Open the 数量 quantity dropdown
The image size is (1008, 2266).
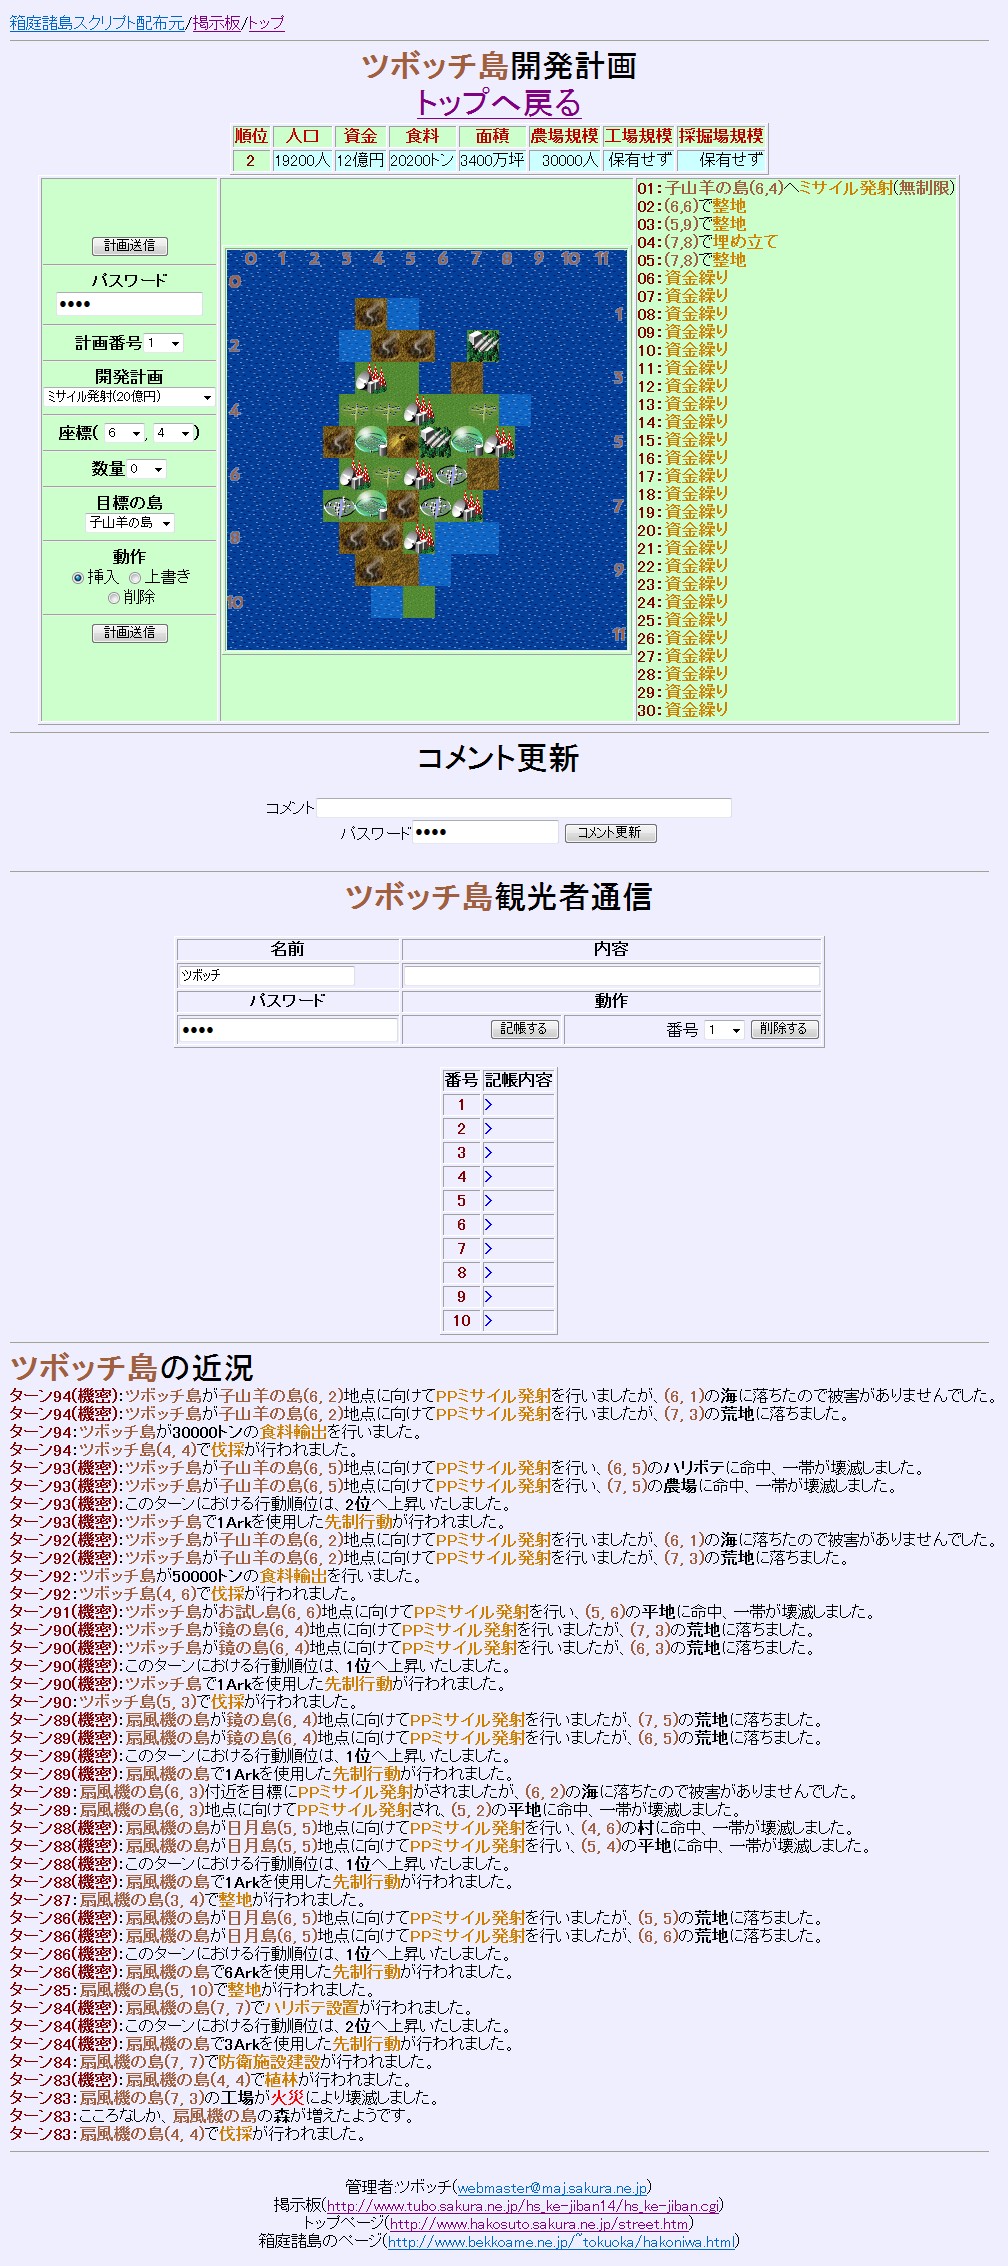coord(146,469)
